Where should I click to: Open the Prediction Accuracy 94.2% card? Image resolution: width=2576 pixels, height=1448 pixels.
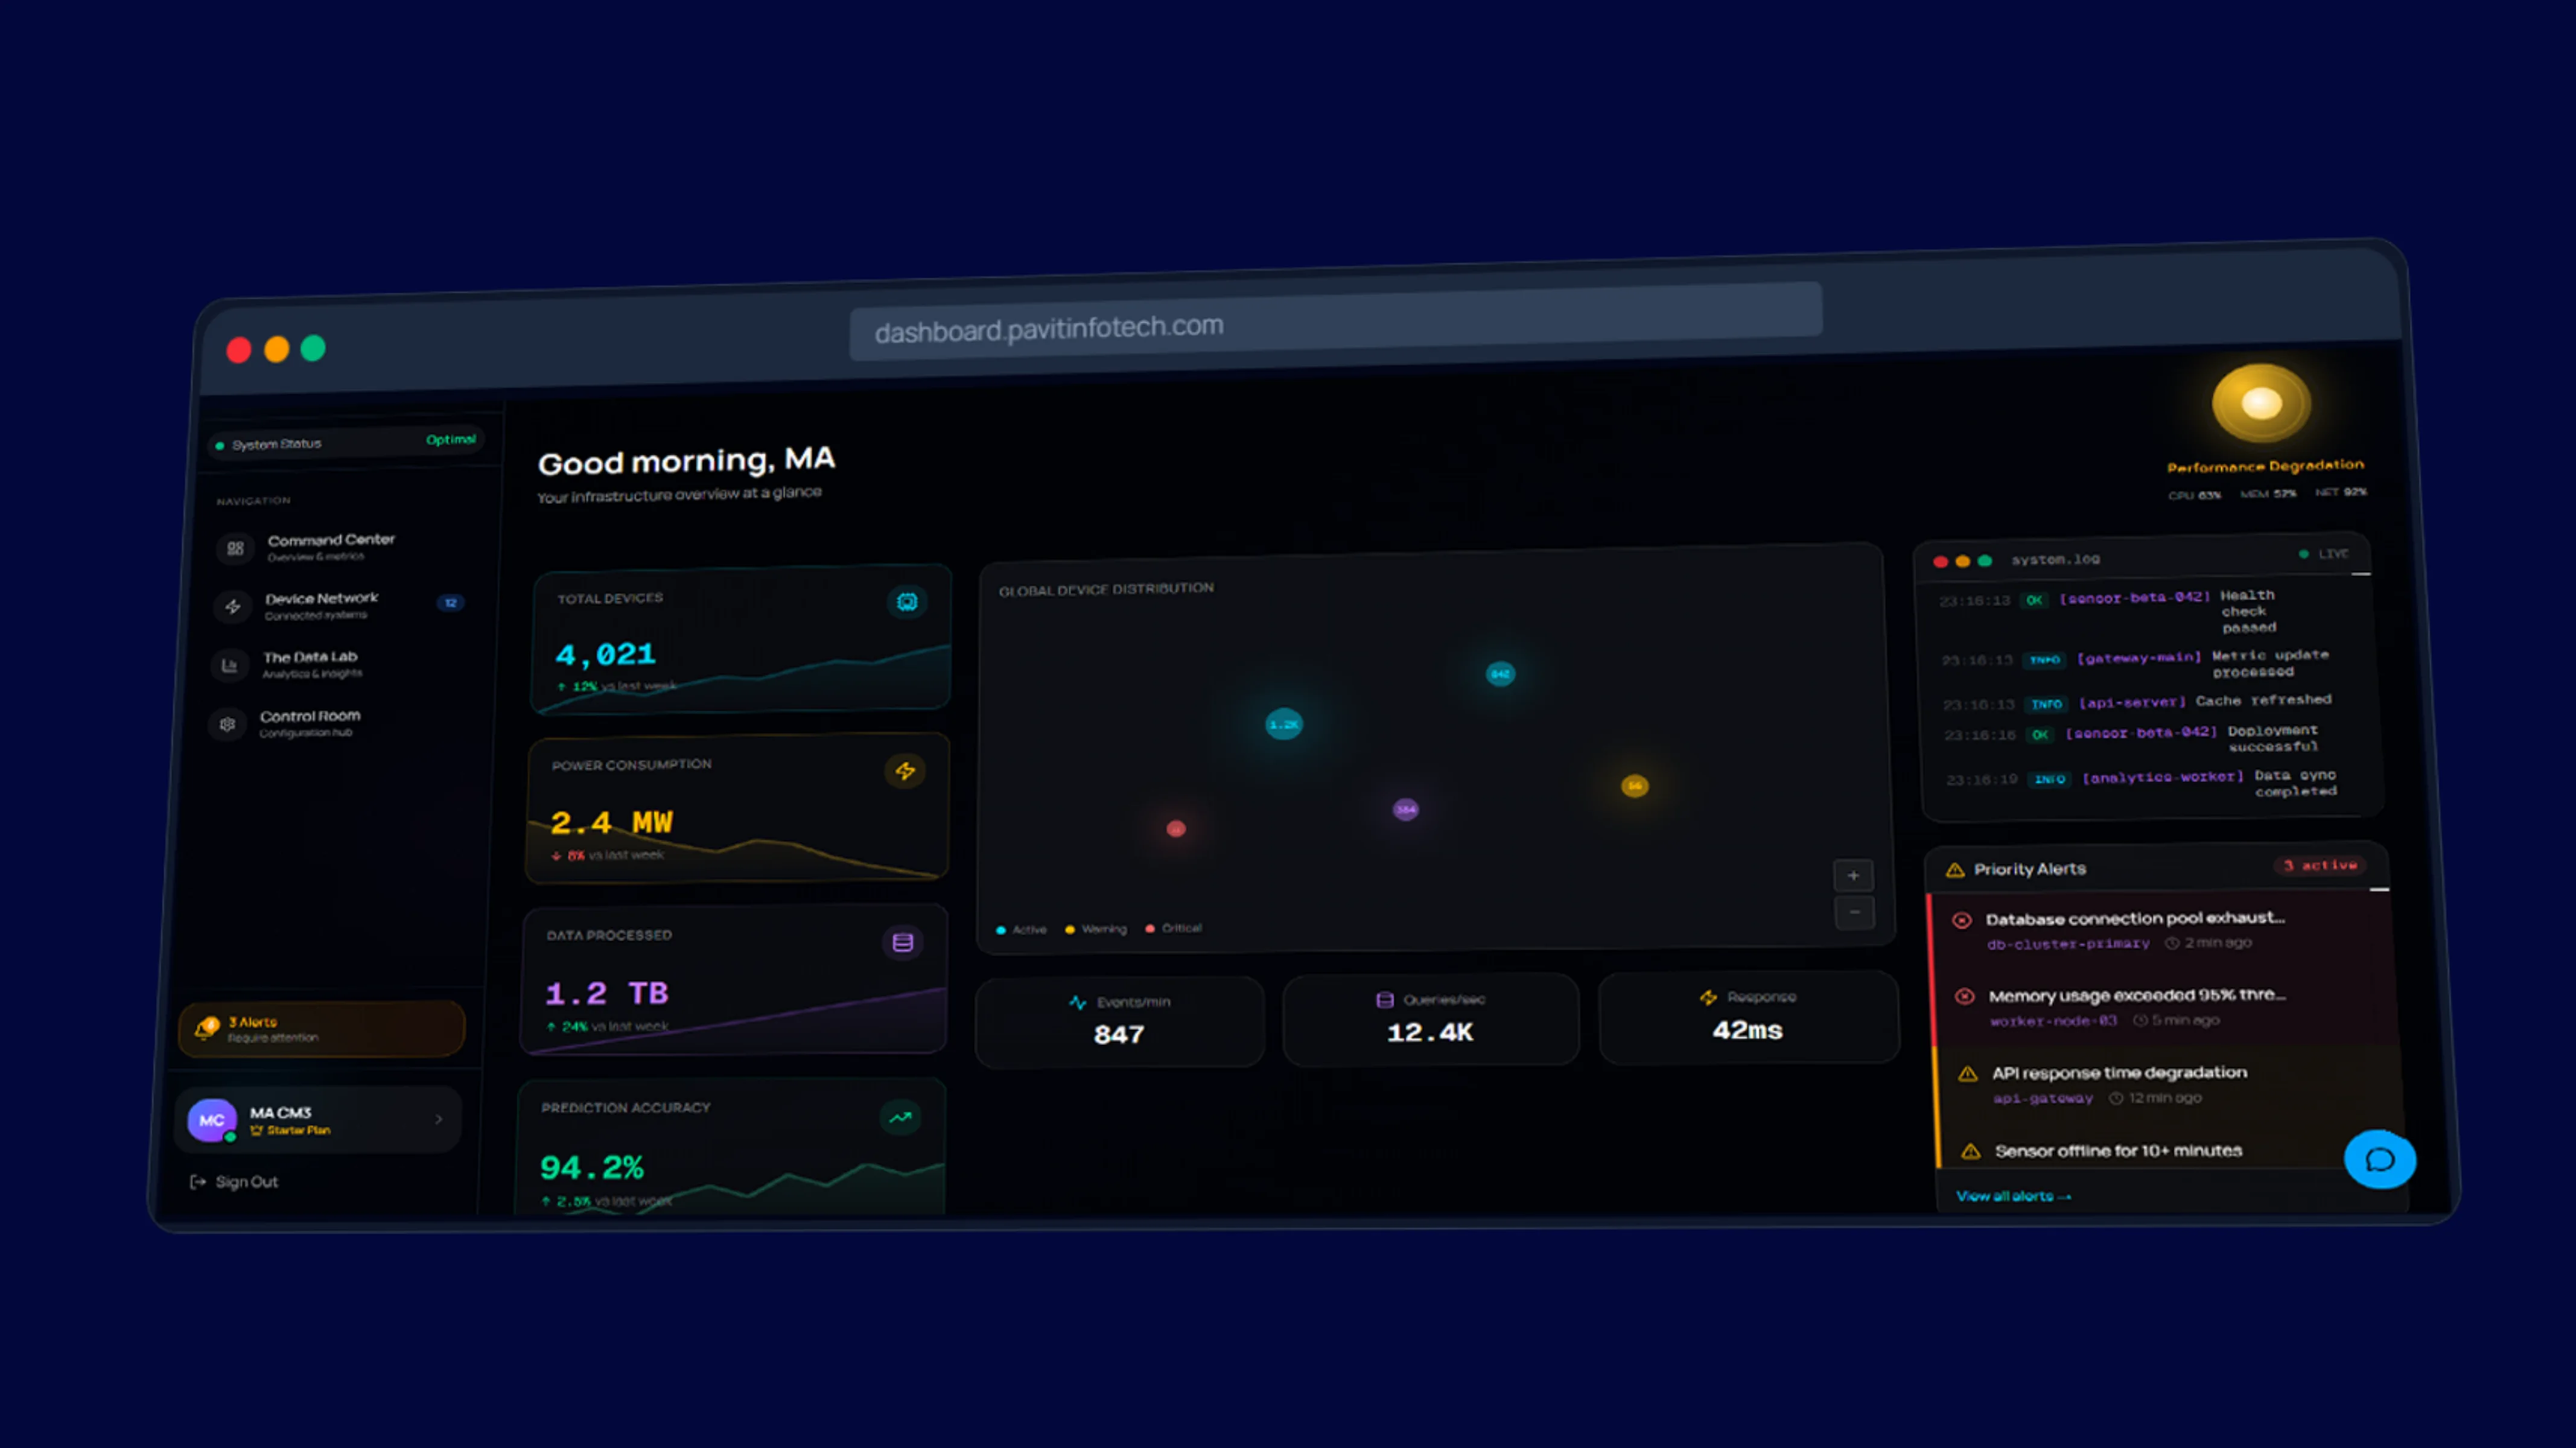(x=731, y=1146)
